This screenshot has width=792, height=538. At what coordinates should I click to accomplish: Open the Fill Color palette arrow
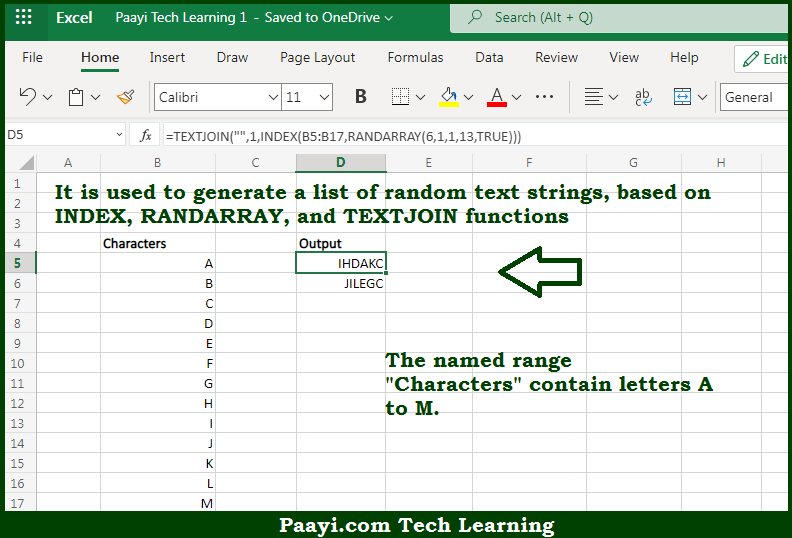(468, 97)
